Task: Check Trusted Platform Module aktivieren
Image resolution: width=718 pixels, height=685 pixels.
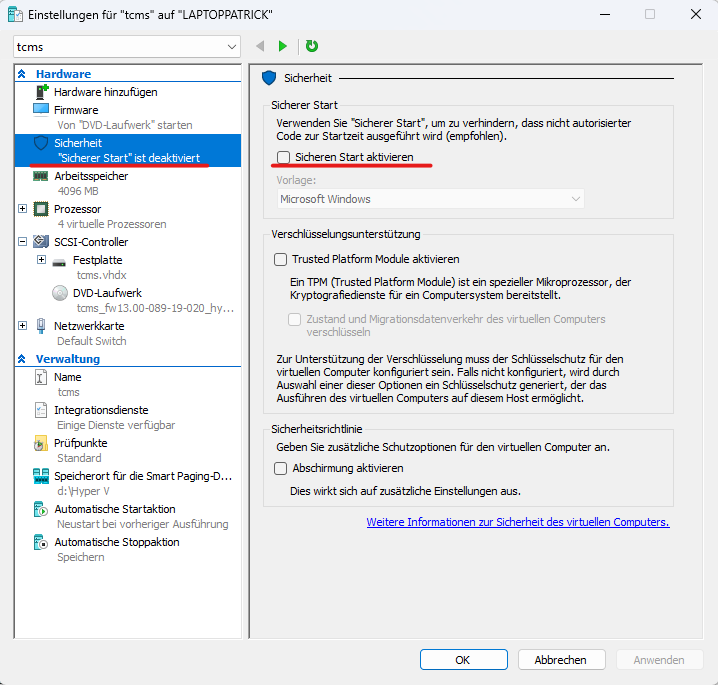Action: pyautogui.click(x=281, y=259)
